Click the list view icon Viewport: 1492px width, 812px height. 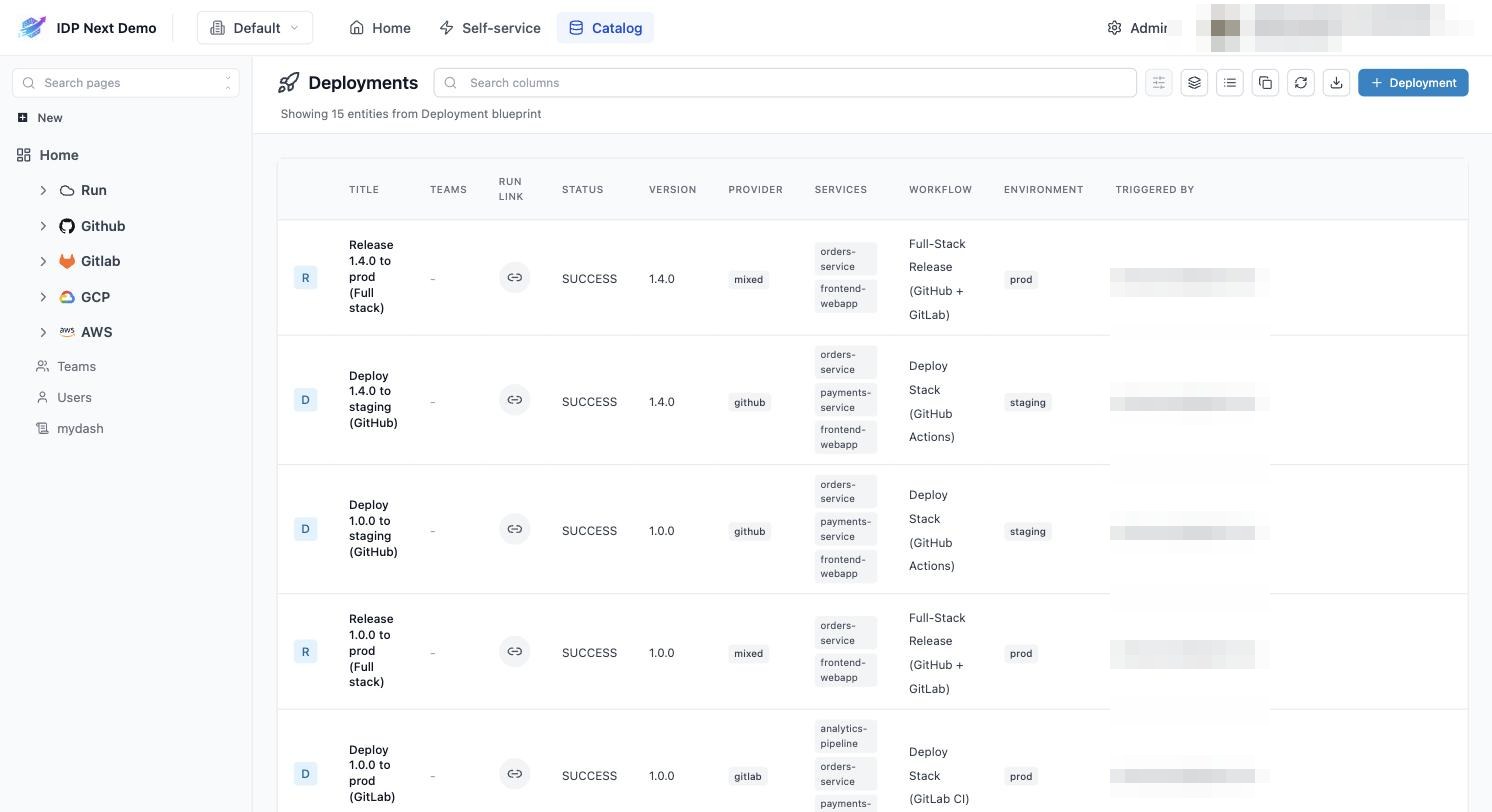[x=1230, y=83]
